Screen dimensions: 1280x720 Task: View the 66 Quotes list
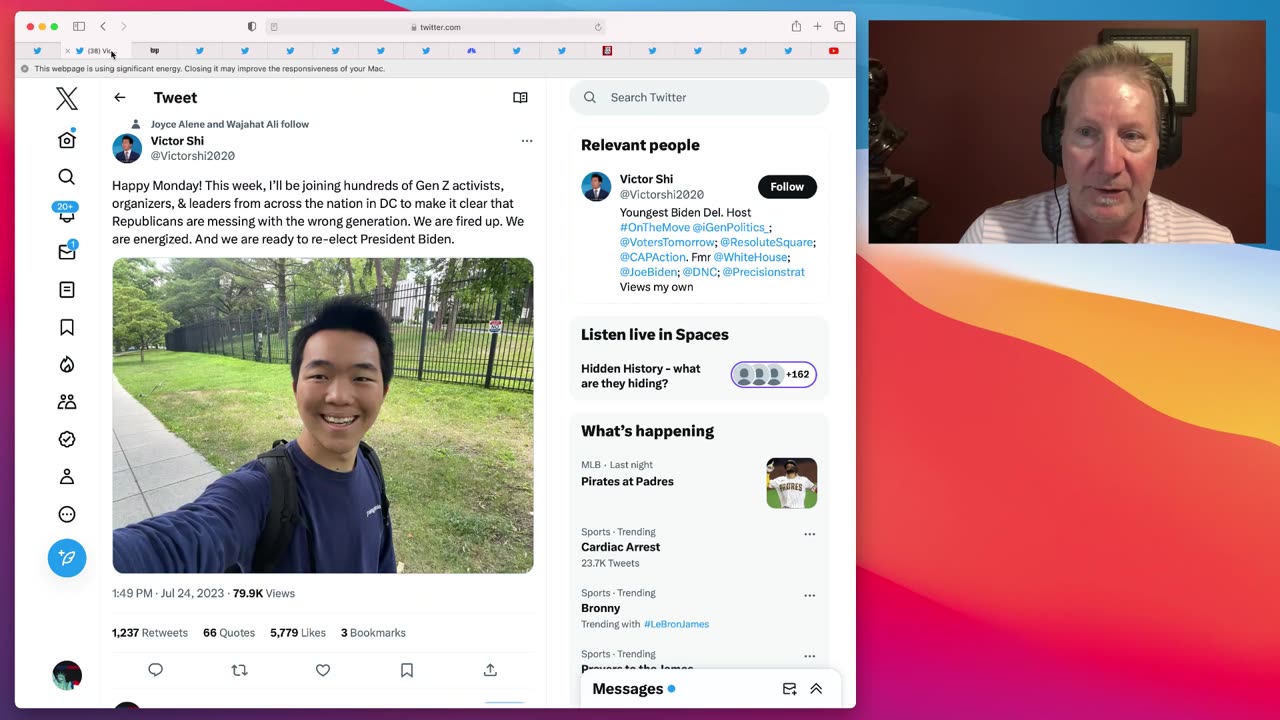click(229, 633)
